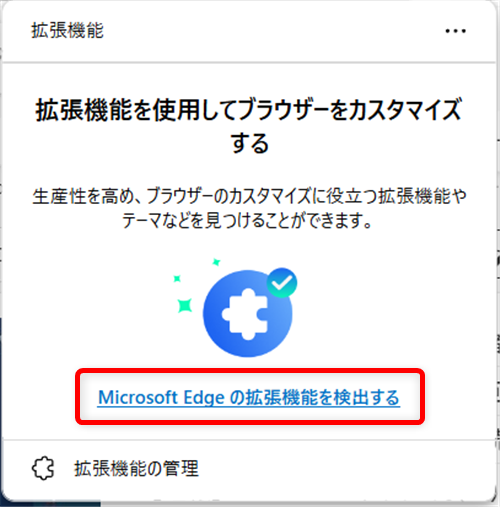Image resolution: width=500 pixels, height=507 pixels.
Task: Click the medium green sparkle at left
Action: 177,278
